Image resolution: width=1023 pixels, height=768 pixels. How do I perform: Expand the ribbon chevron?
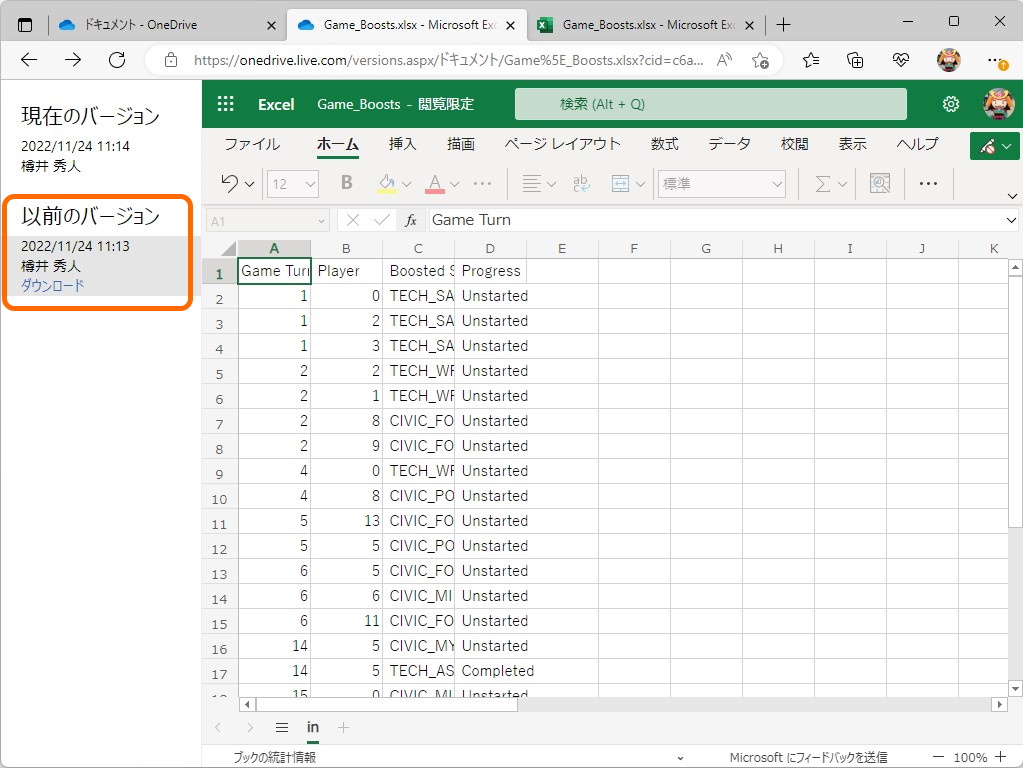click(x=1012, y=196)
